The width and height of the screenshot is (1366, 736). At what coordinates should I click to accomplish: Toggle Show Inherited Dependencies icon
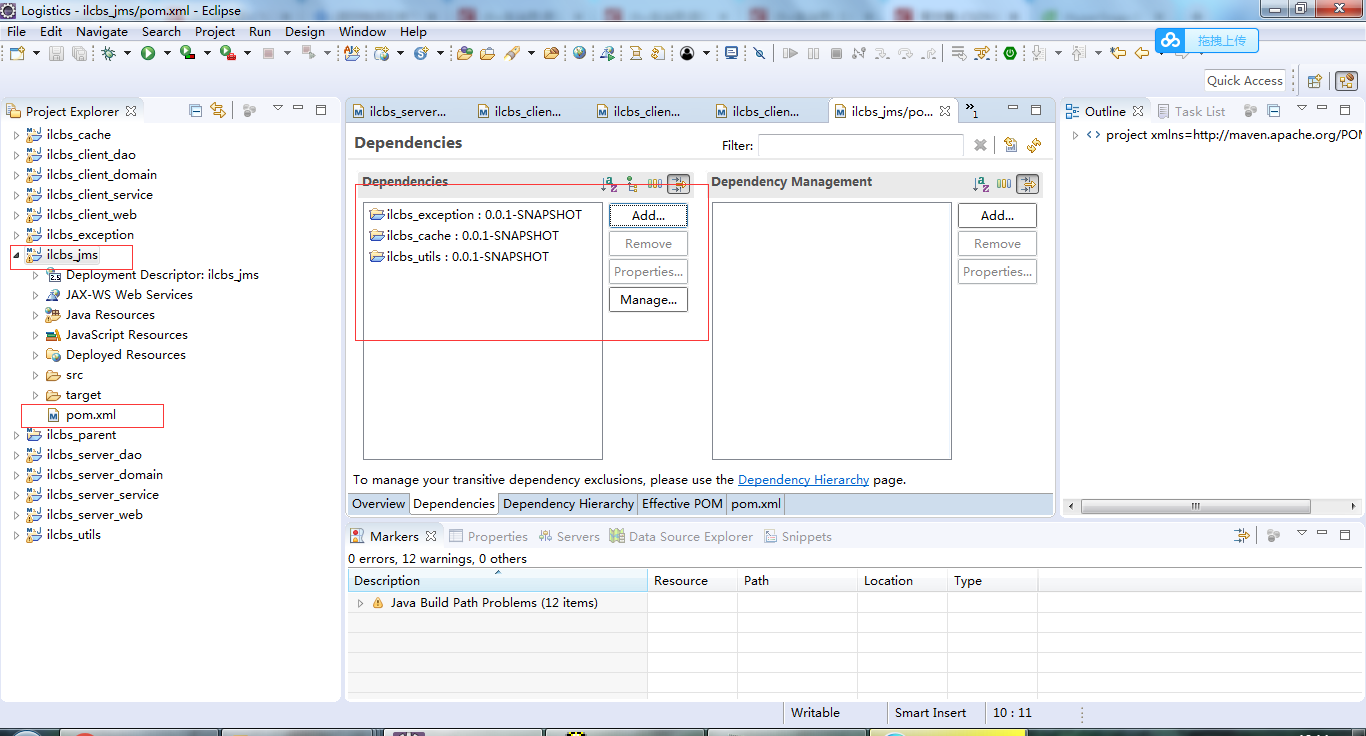tap(632, 184)
